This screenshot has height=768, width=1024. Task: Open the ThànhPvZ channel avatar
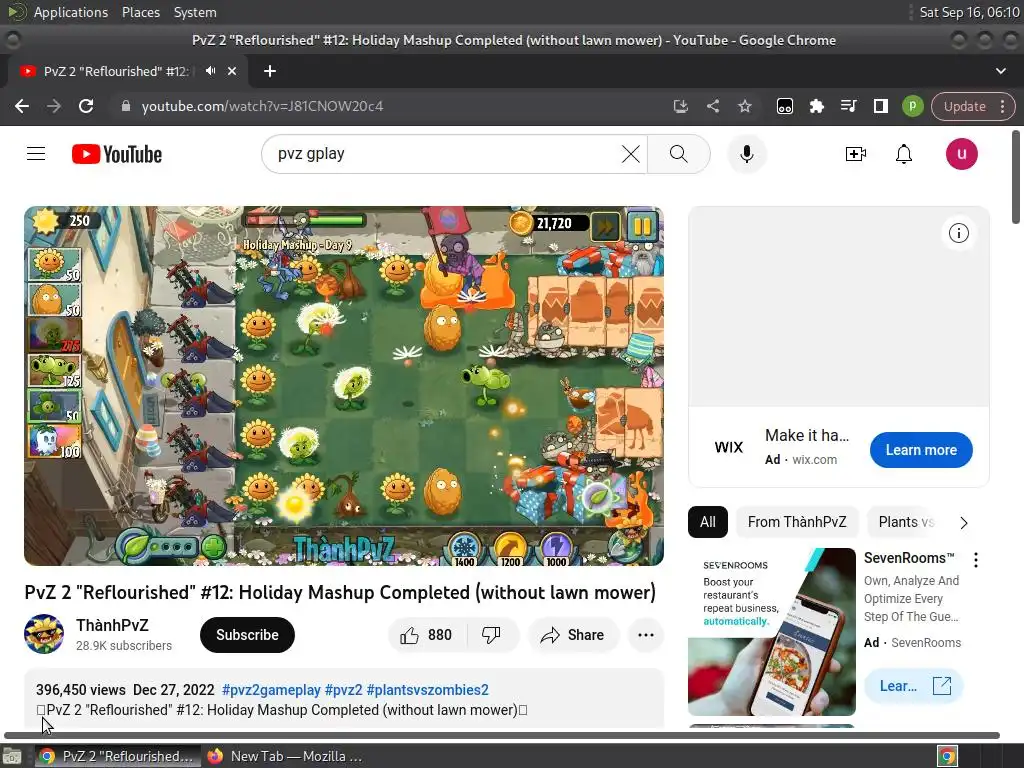point(44,633)
